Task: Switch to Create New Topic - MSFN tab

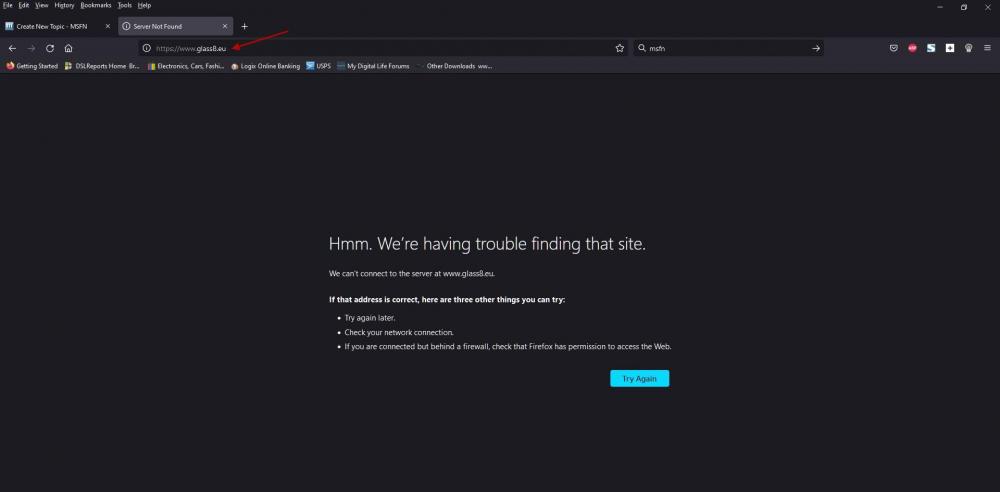Action: tap(51, 26)
